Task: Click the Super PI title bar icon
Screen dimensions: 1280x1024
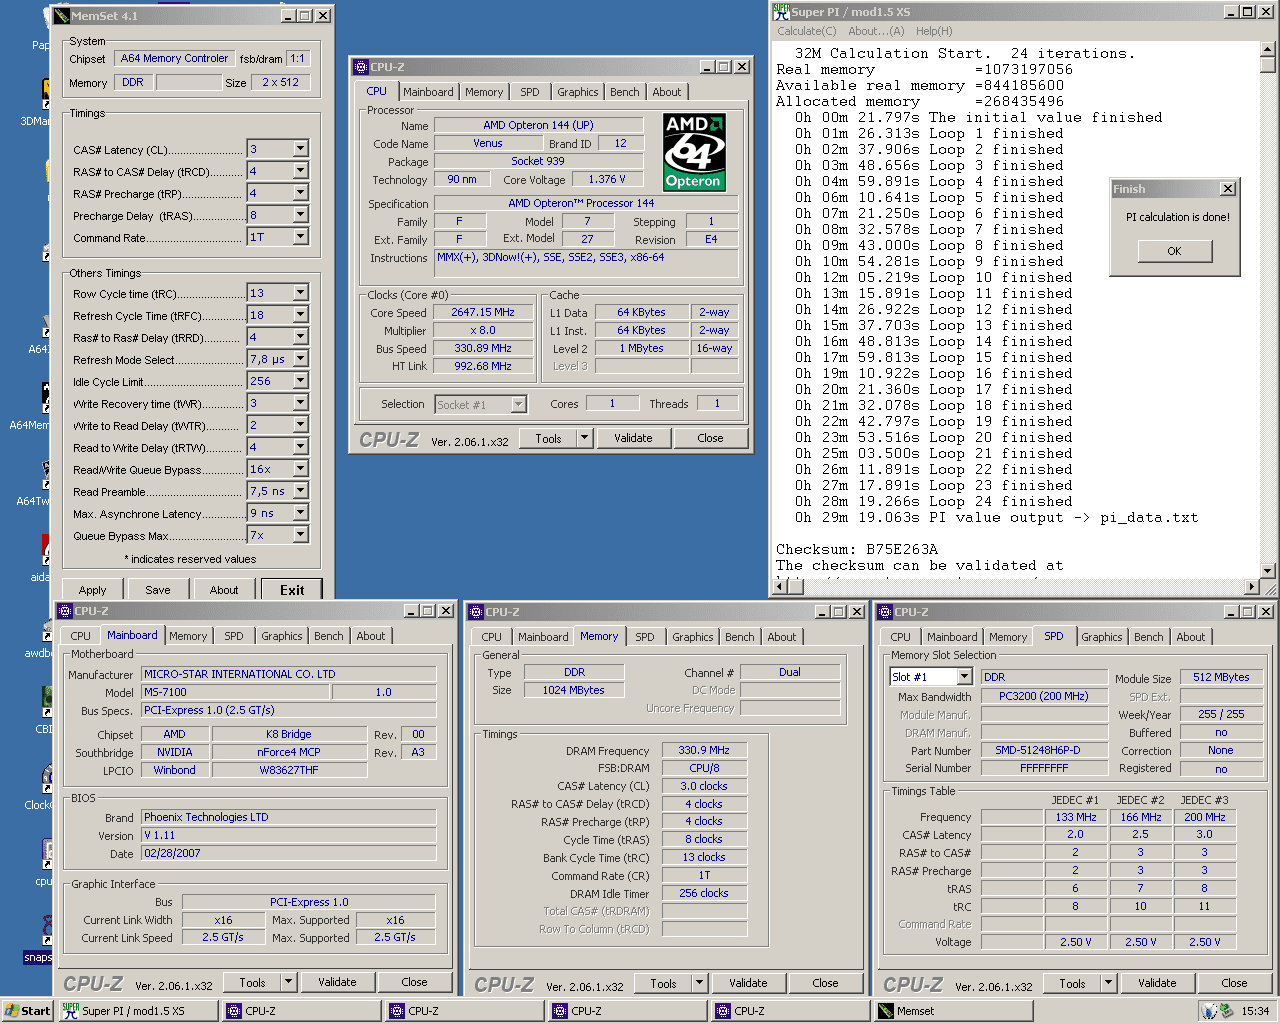Action: click(781, 11)
